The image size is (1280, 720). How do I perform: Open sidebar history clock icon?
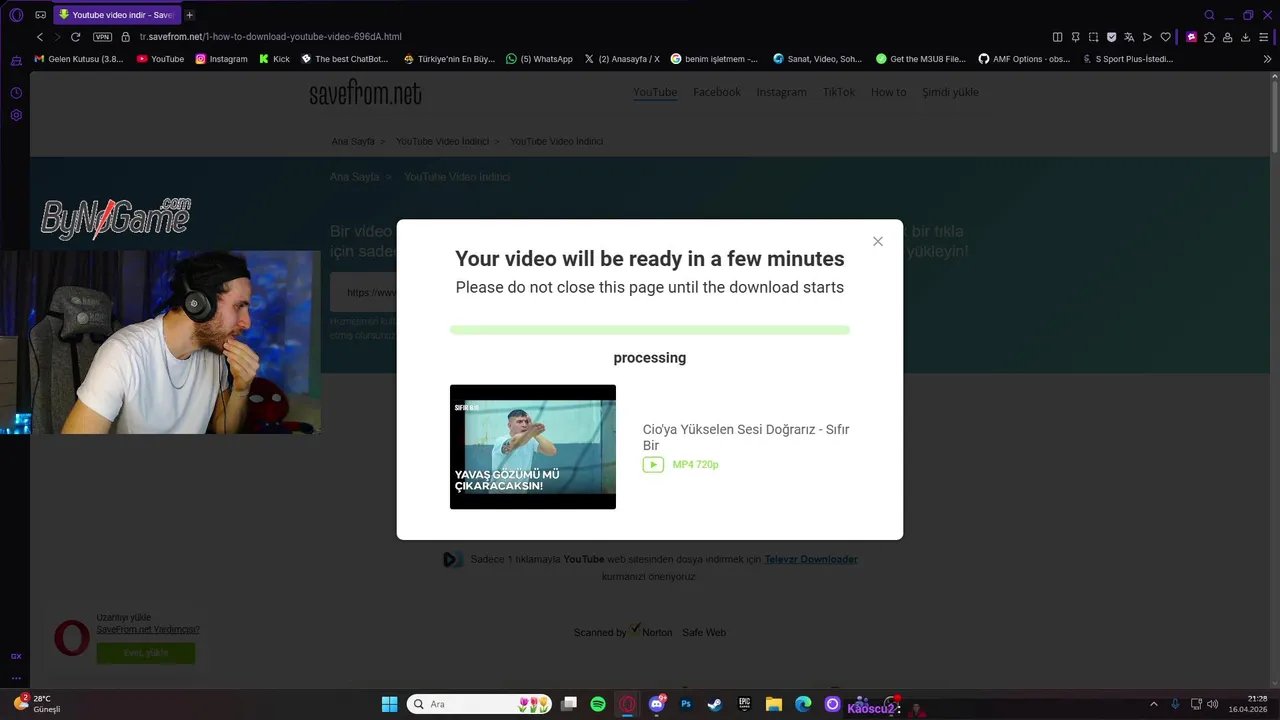[x=16, y=93]
